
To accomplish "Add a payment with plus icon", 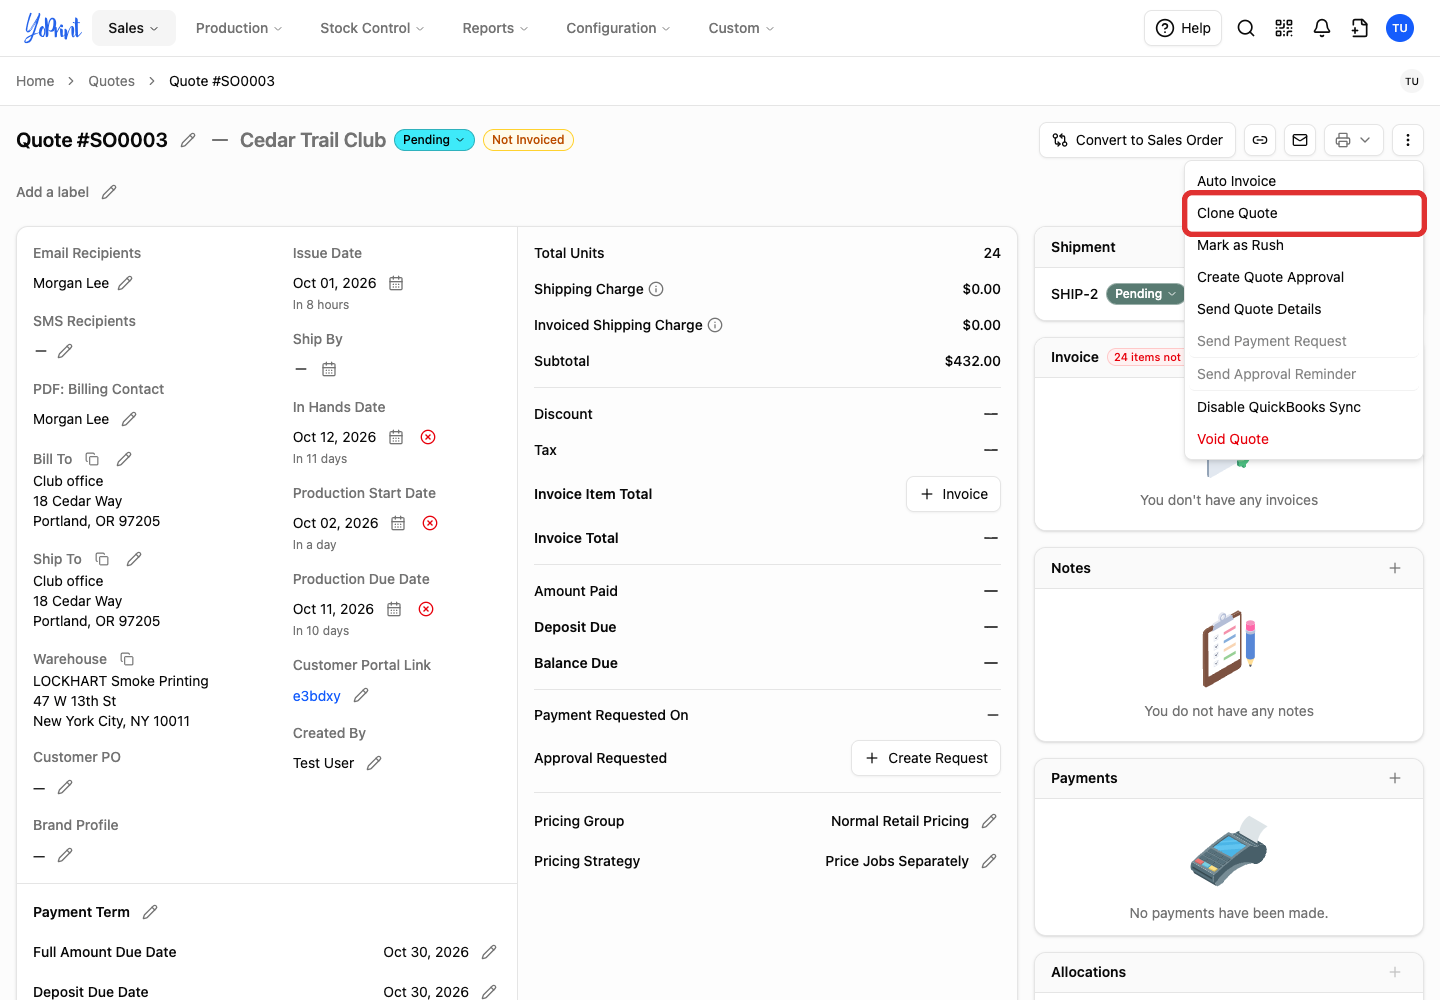I will (1395, 778).
